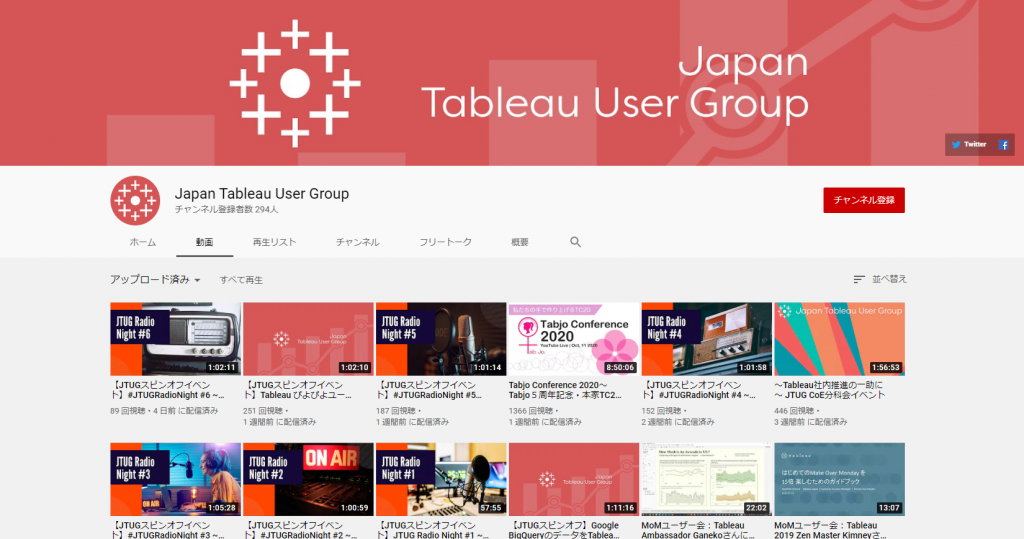Click the すべて再生 link
1024x539 pixels.
click(241, 280)
